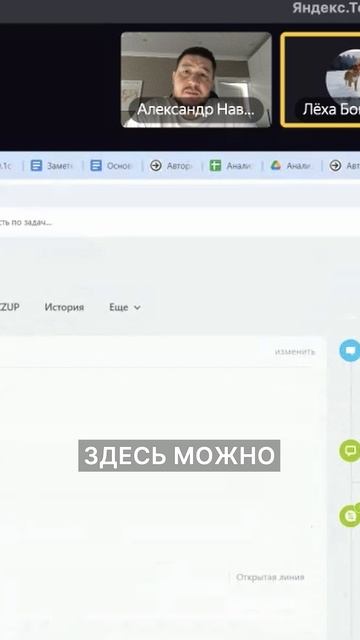Image resolution: width=360 pixels, height=640 pixels.
Task: Select the Лёха participant tile
Action: (320, 80)
